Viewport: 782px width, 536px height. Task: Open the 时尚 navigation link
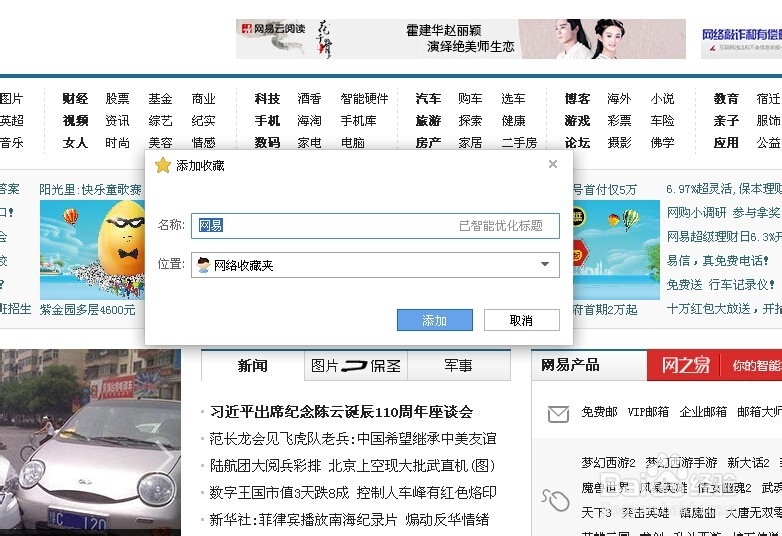117,143
